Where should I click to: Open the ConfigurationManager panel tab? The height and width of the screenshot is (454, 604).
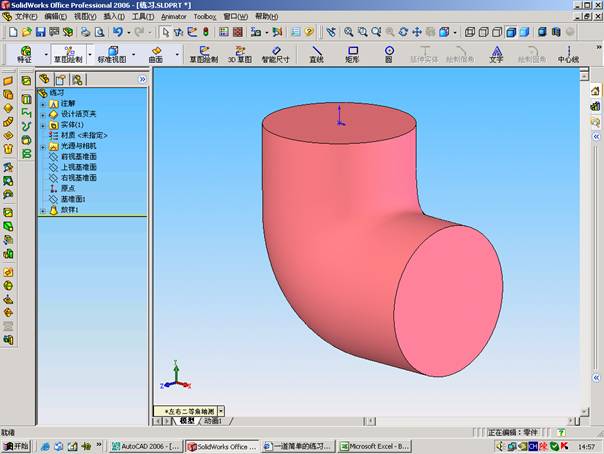point(77,80)
